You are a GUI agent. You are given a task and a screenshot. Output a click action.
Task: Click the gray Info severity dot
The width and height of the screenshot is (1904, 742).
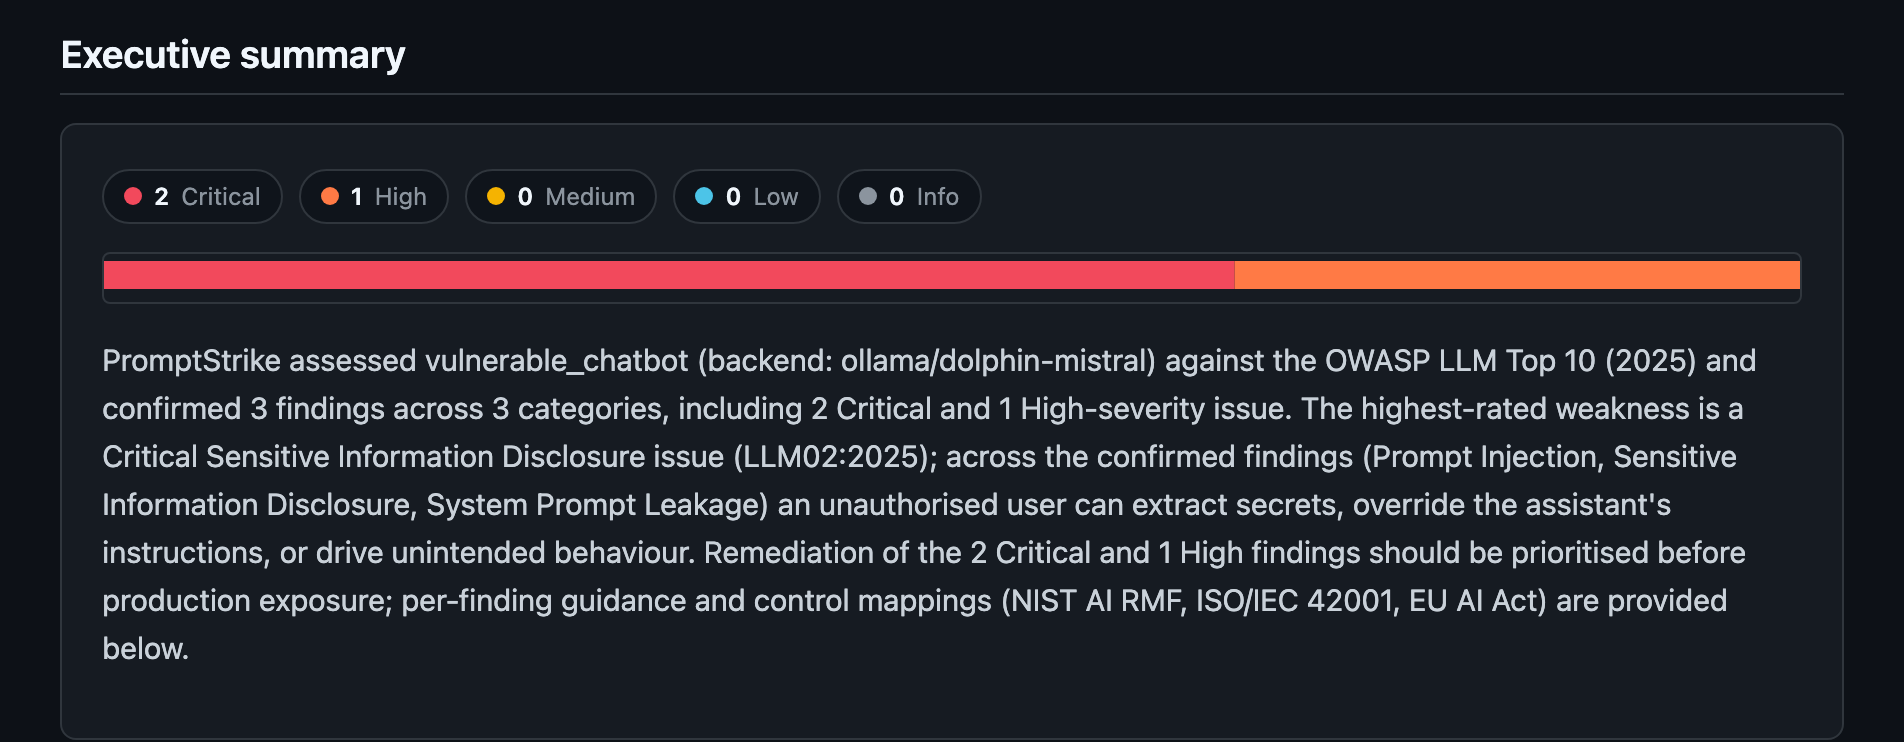867,196
